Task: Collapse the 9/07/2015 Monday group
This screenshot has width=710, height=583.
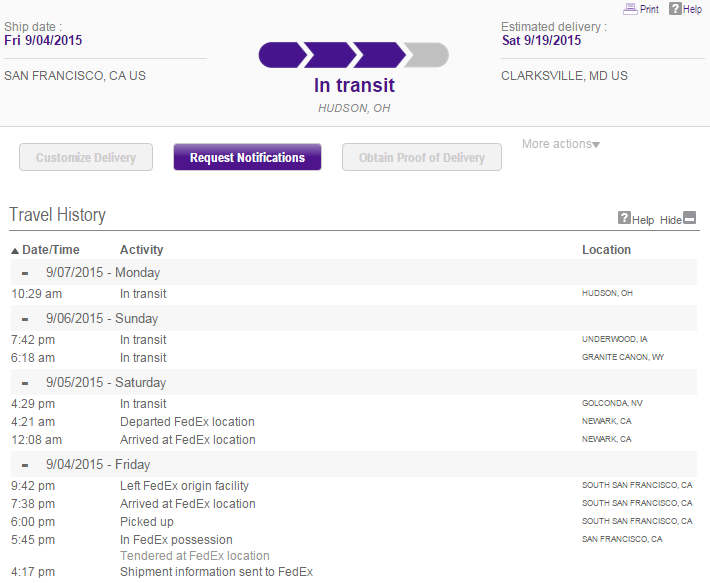Action: 25,273
